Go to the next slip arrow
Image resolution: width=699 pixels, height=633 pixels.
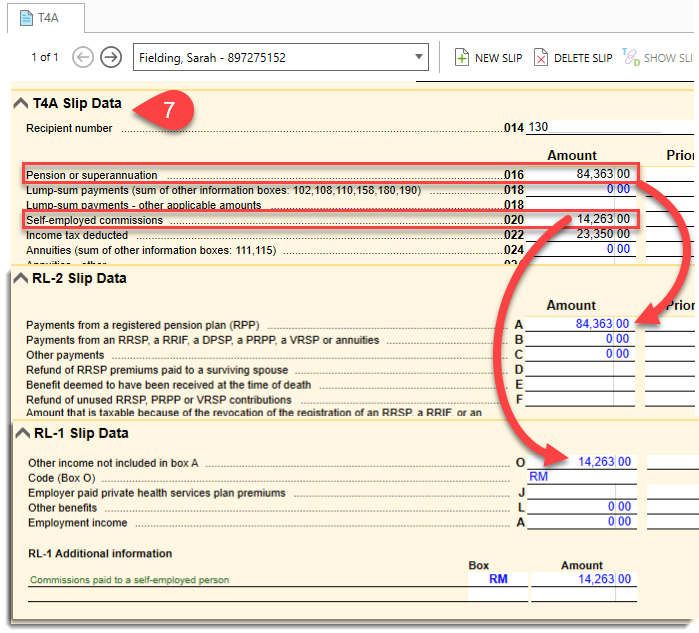[111, 57]
